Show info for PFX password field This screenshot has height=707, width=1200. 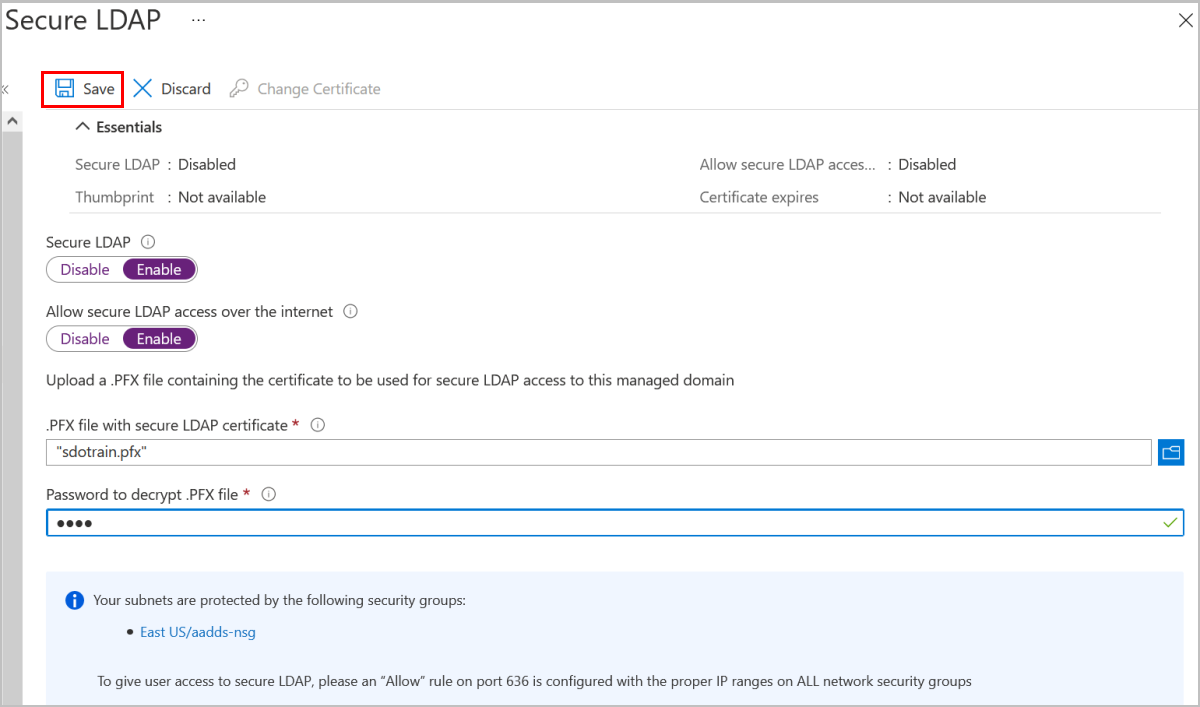(268, 494)
